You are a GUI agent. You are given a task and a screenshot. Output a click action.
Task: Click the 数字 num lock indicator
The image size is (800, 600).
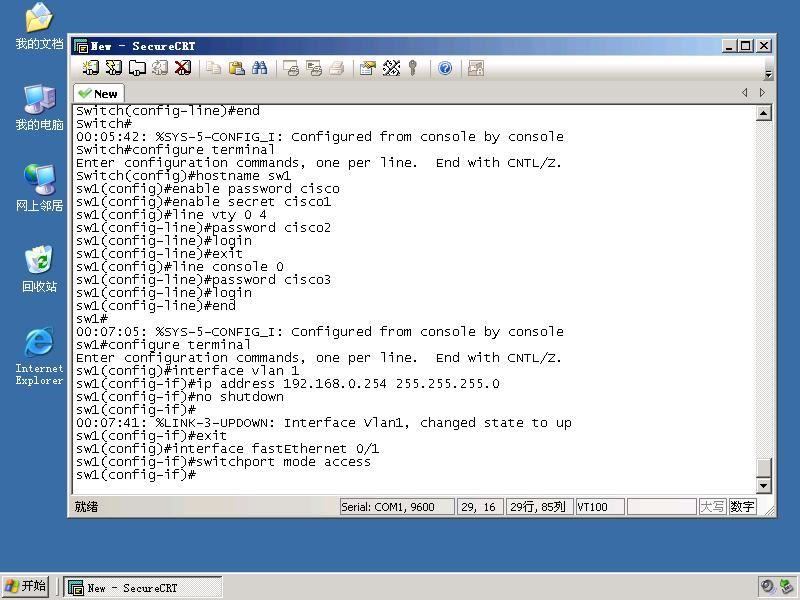pyautogui.click(x=742, y=507)
